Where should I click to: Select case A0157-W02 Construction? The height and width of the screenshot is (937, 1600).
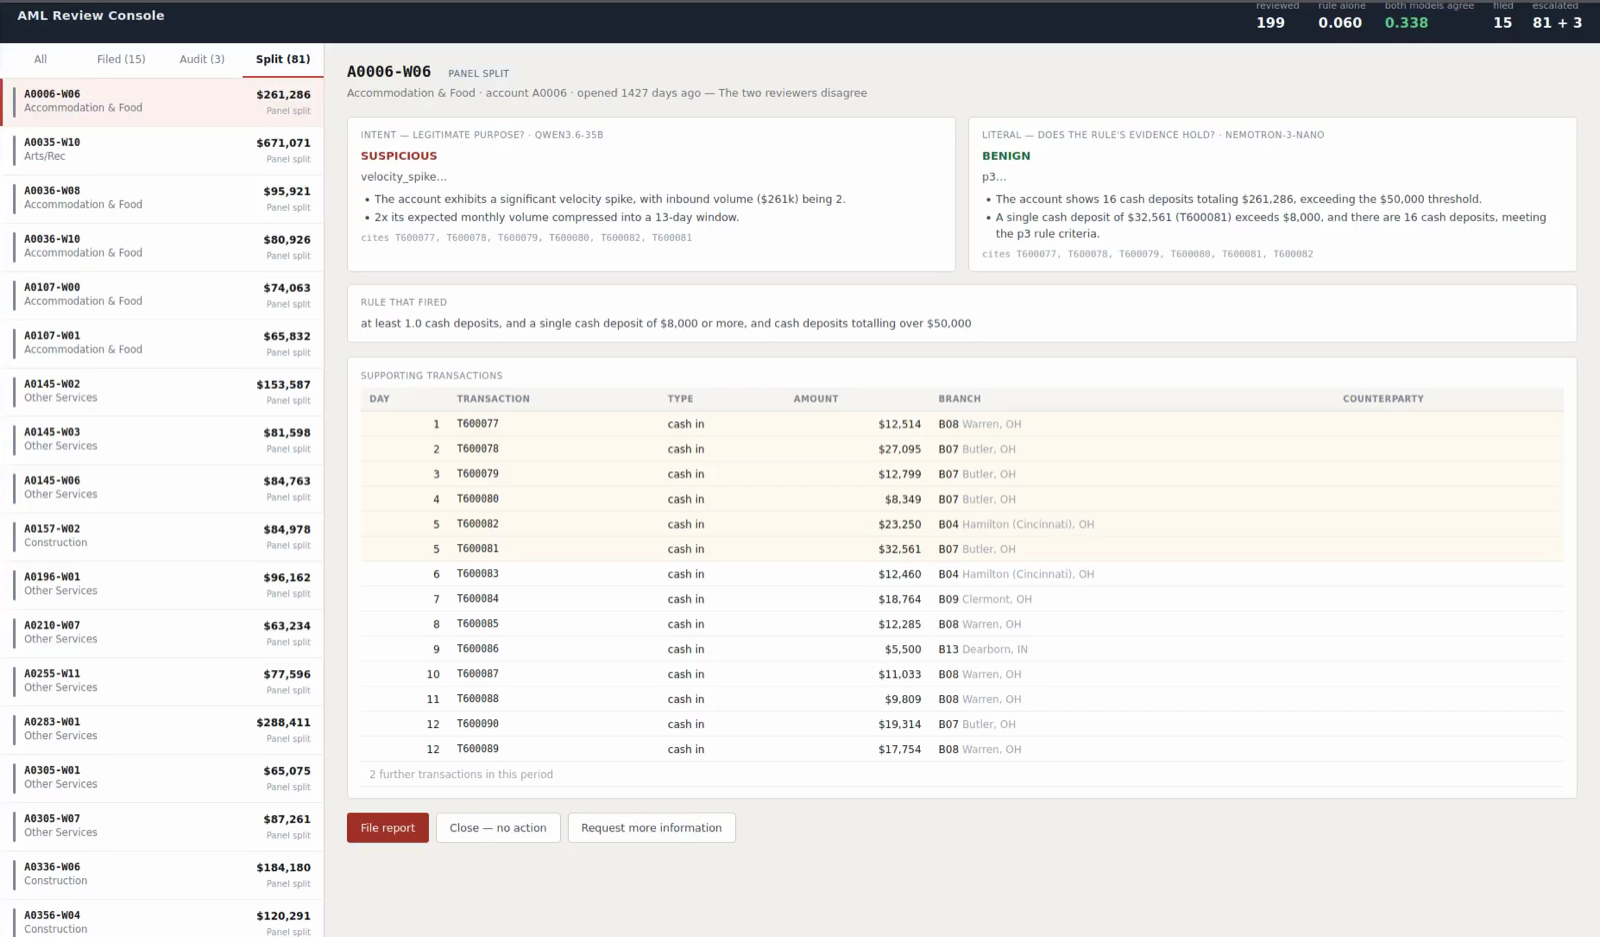(162, 537)
